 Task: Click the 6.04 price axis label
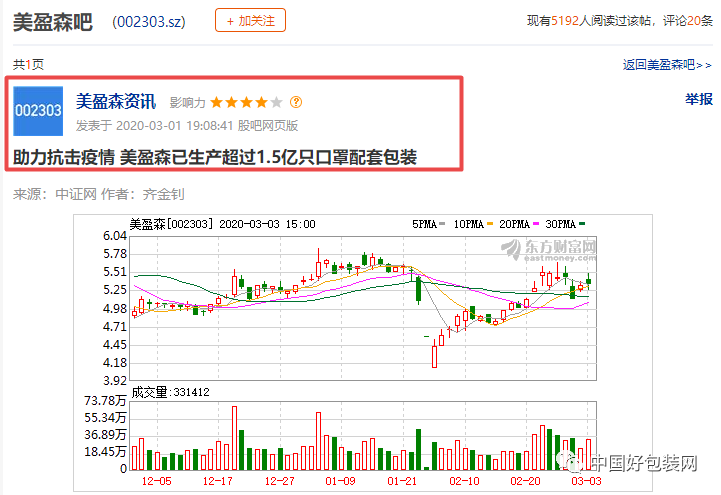click(x=114, y=236)
